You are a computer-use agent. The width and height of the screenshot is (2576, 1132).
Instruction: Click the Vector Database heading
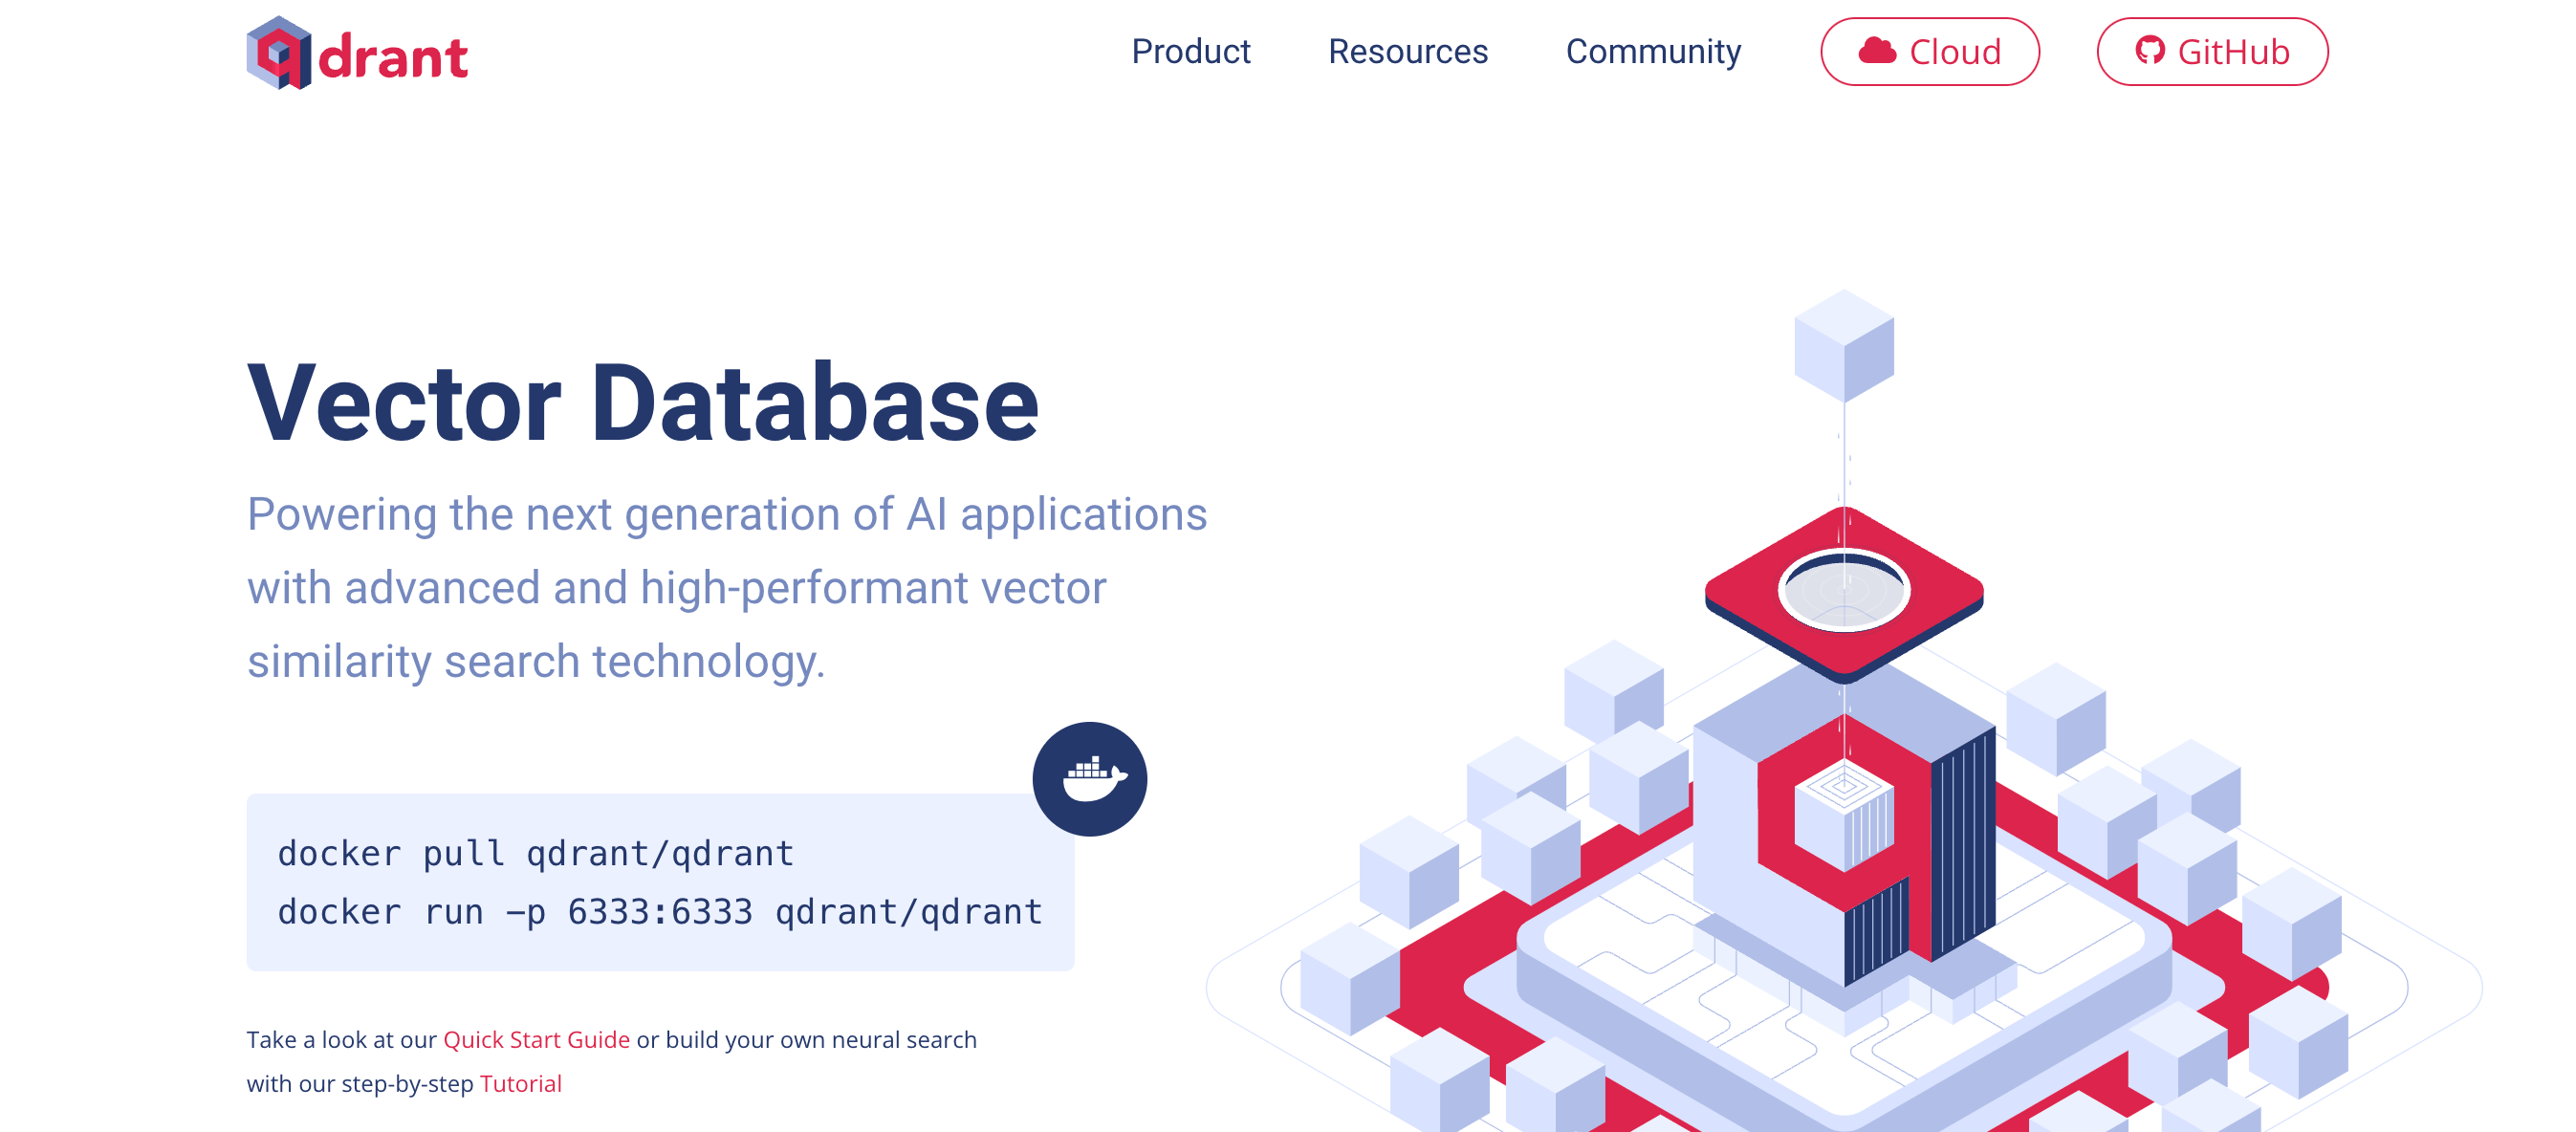[643, 403]
